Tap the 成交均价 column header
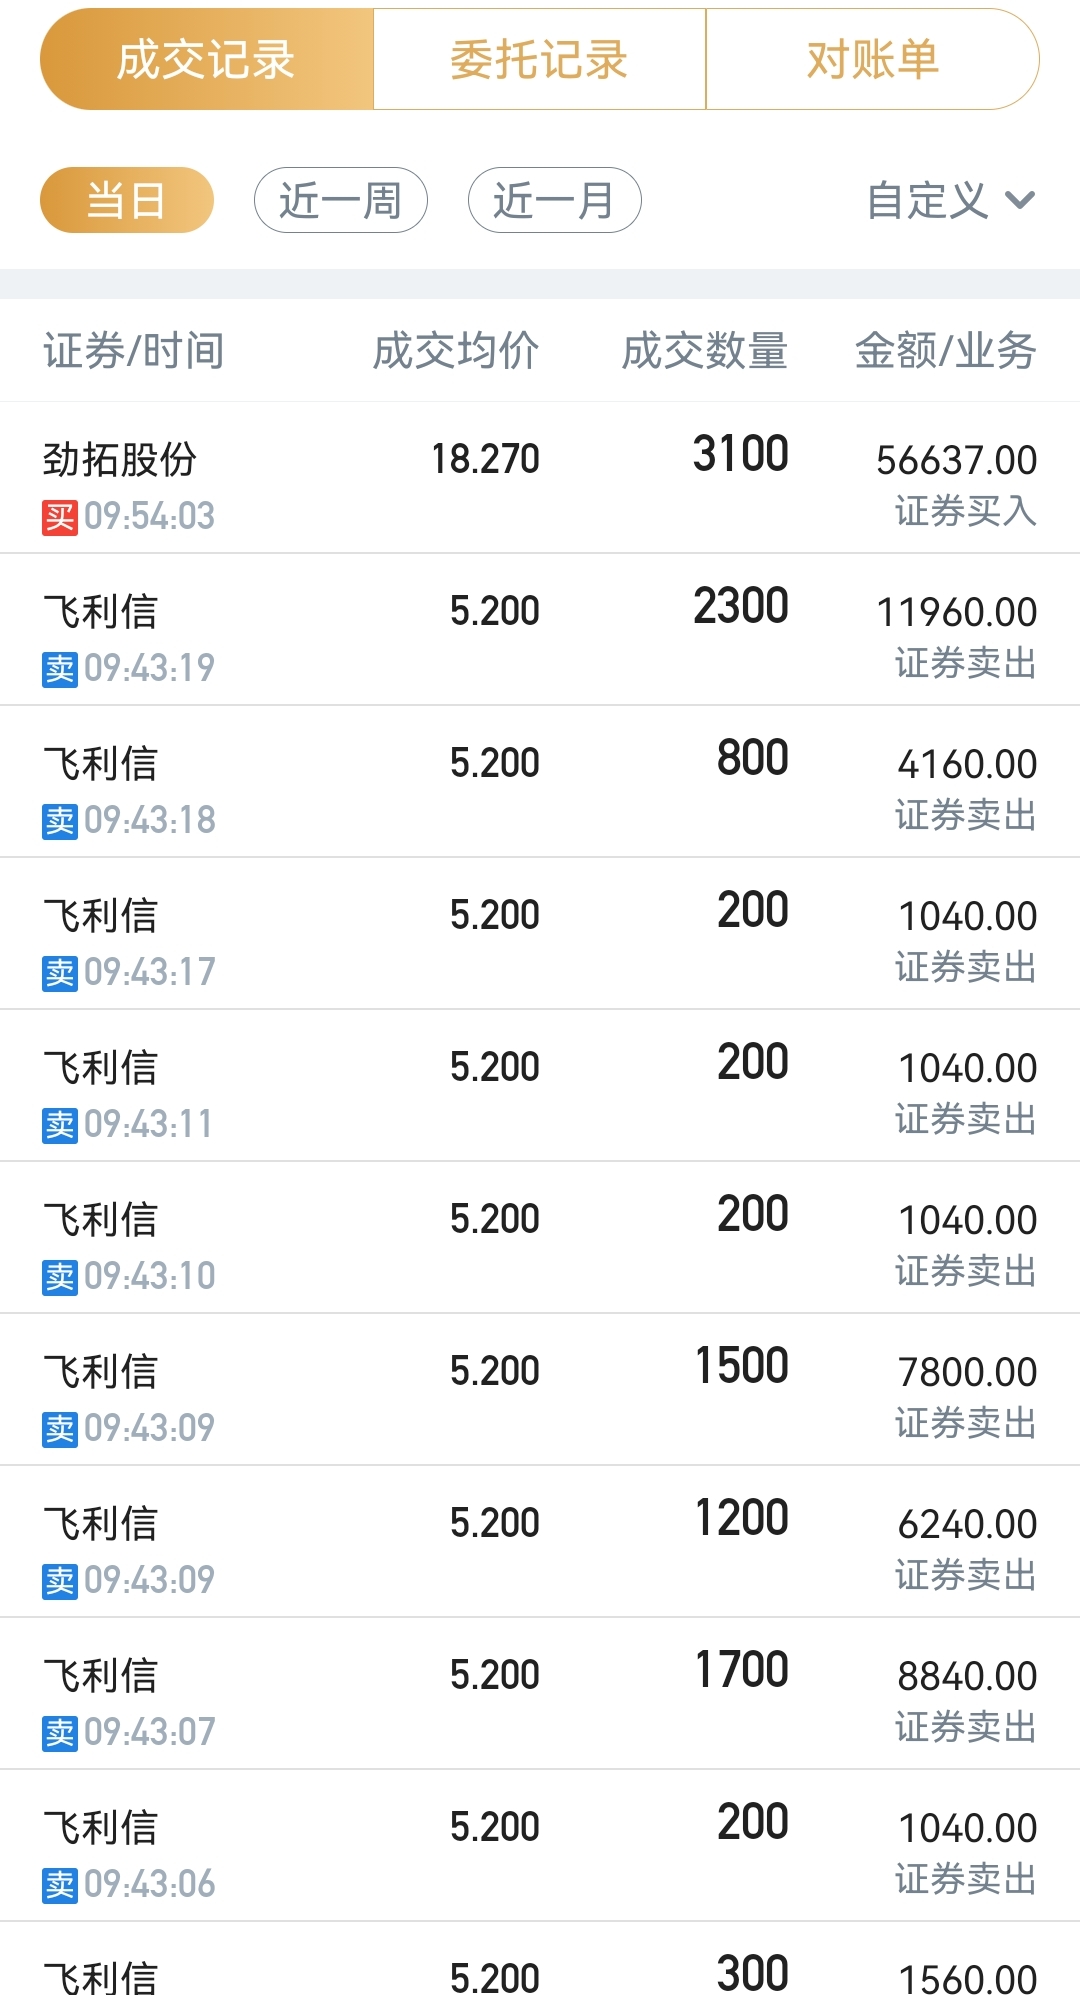The height and width of the screenshot is (1995, 1080). pyautogui.click(x=456, y=351)
